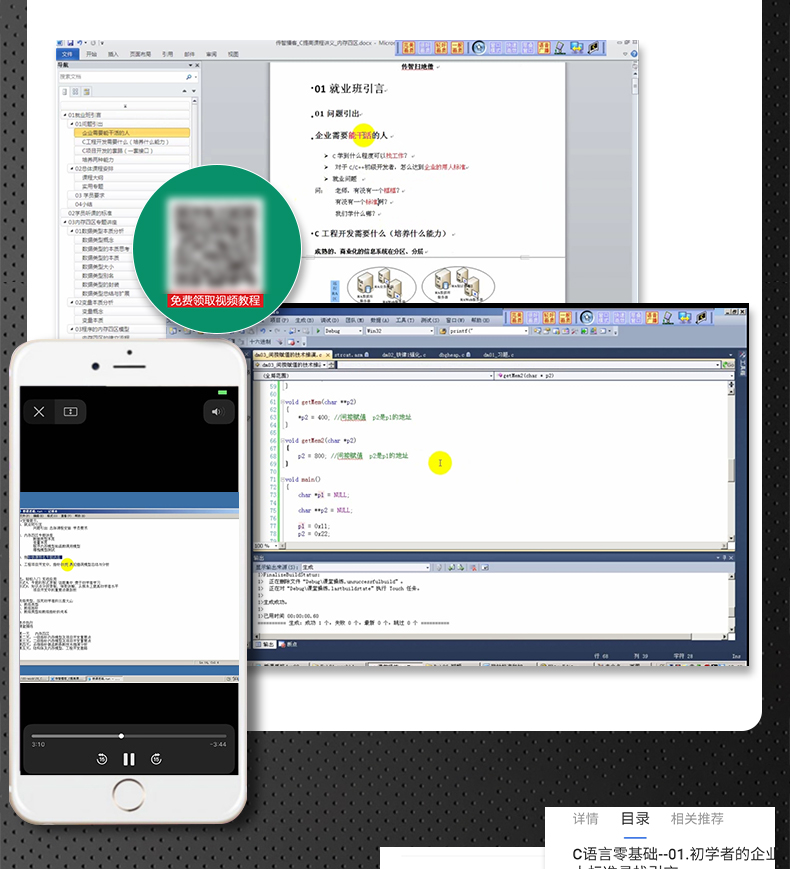Collapse the 01数据类型本质分析 navigation heading
This screenshot has width=790, height=869.
[72, 231]
